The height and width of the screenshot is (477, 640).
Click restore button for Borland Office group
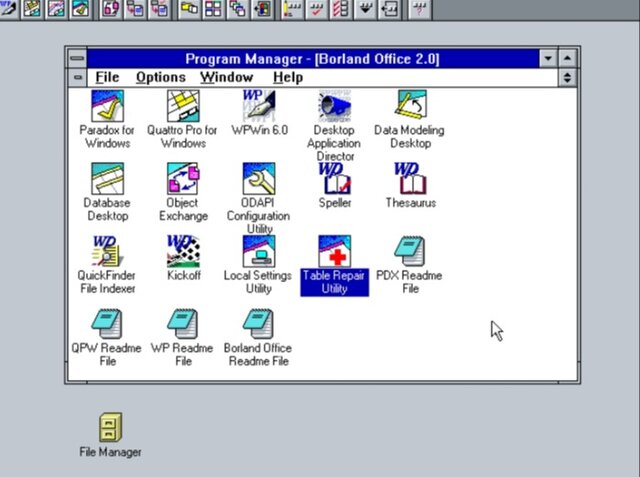coord(567,78)
